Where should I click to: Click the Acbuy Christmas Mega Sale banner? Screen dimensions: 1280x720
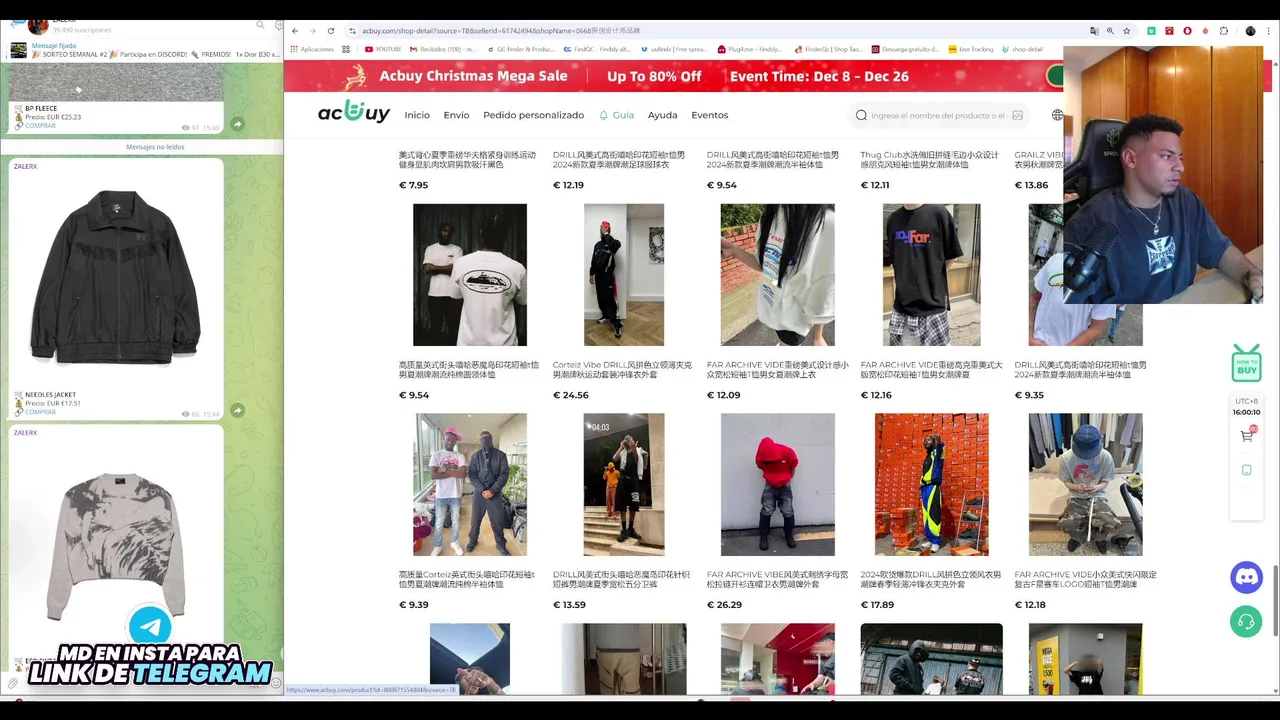tap(672, 76)
